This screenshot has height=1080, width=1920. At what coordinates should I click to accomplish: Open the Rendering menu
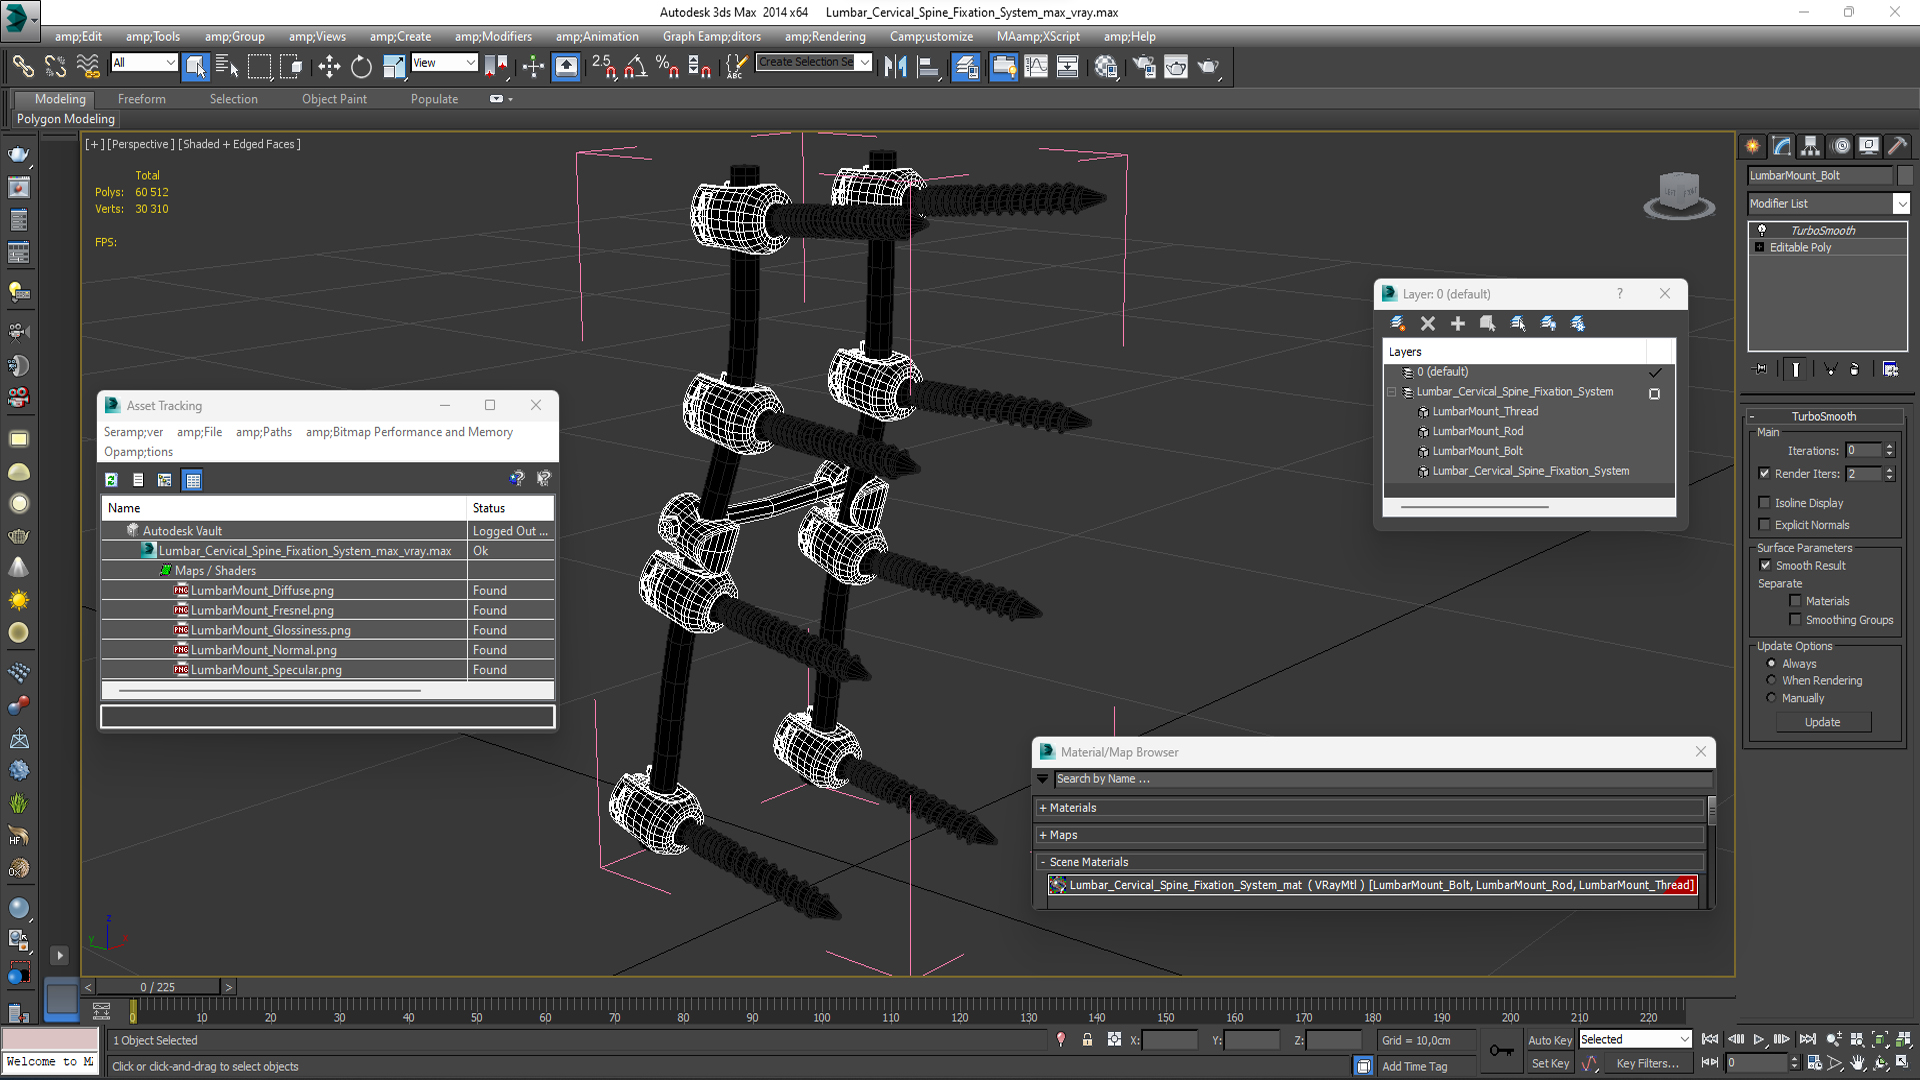(825, 36)
